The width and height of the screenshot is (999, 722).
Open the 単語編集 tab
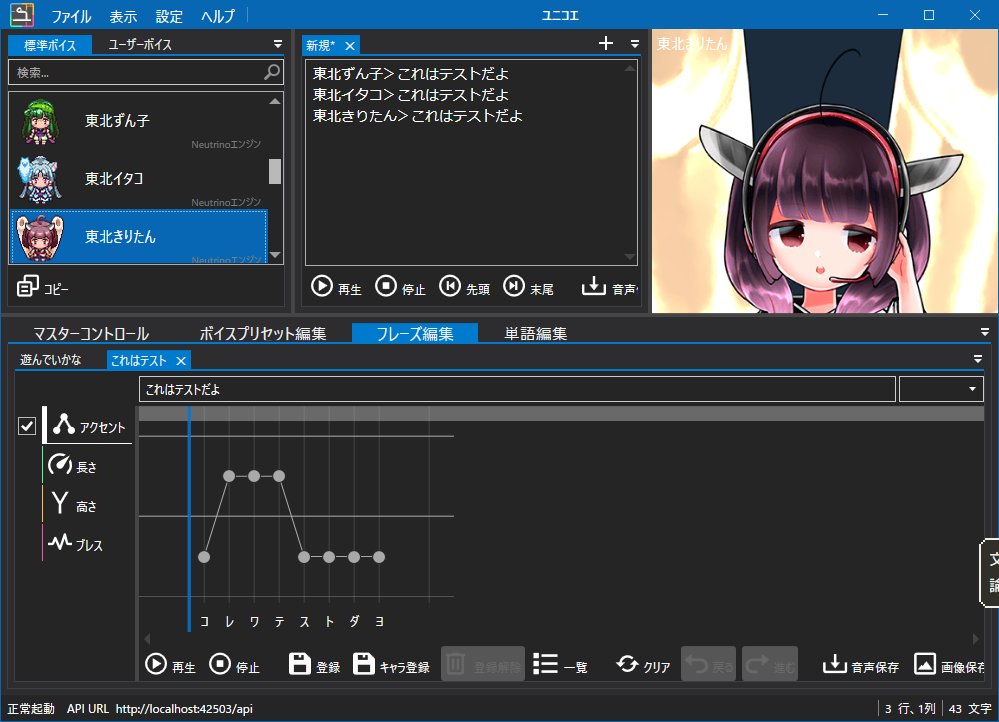click(x=535, y=333)
